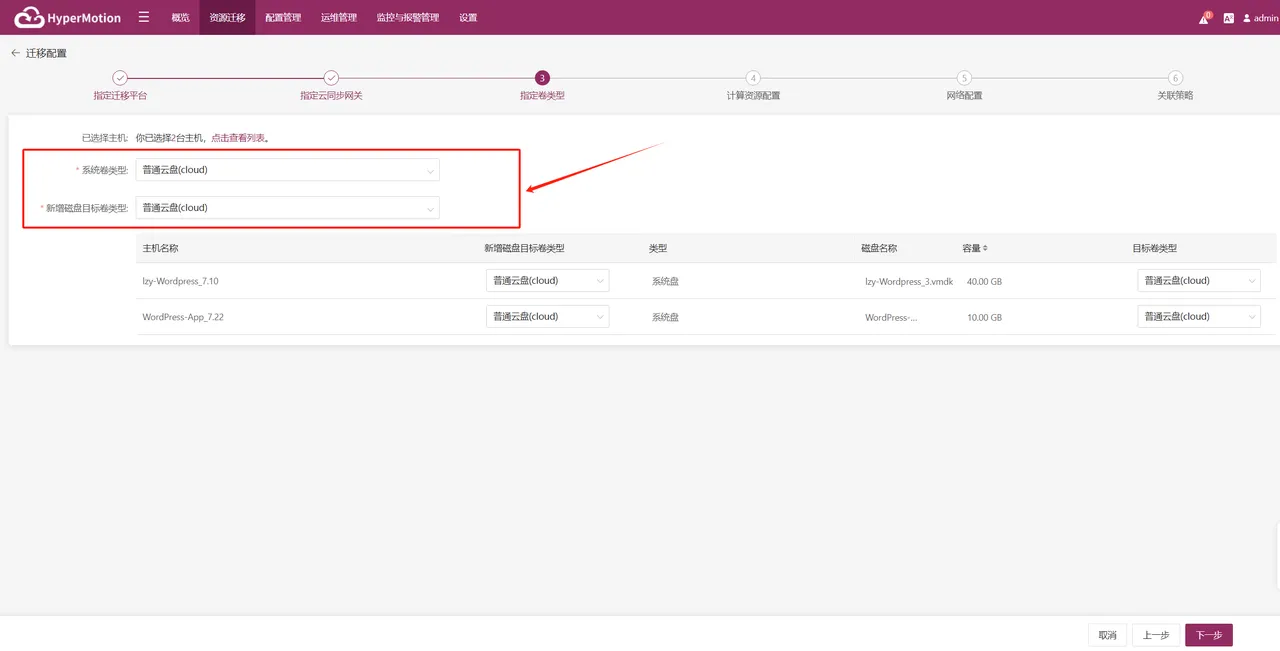
Task: Open the alert bell notifications
Action: (1205, 18)
